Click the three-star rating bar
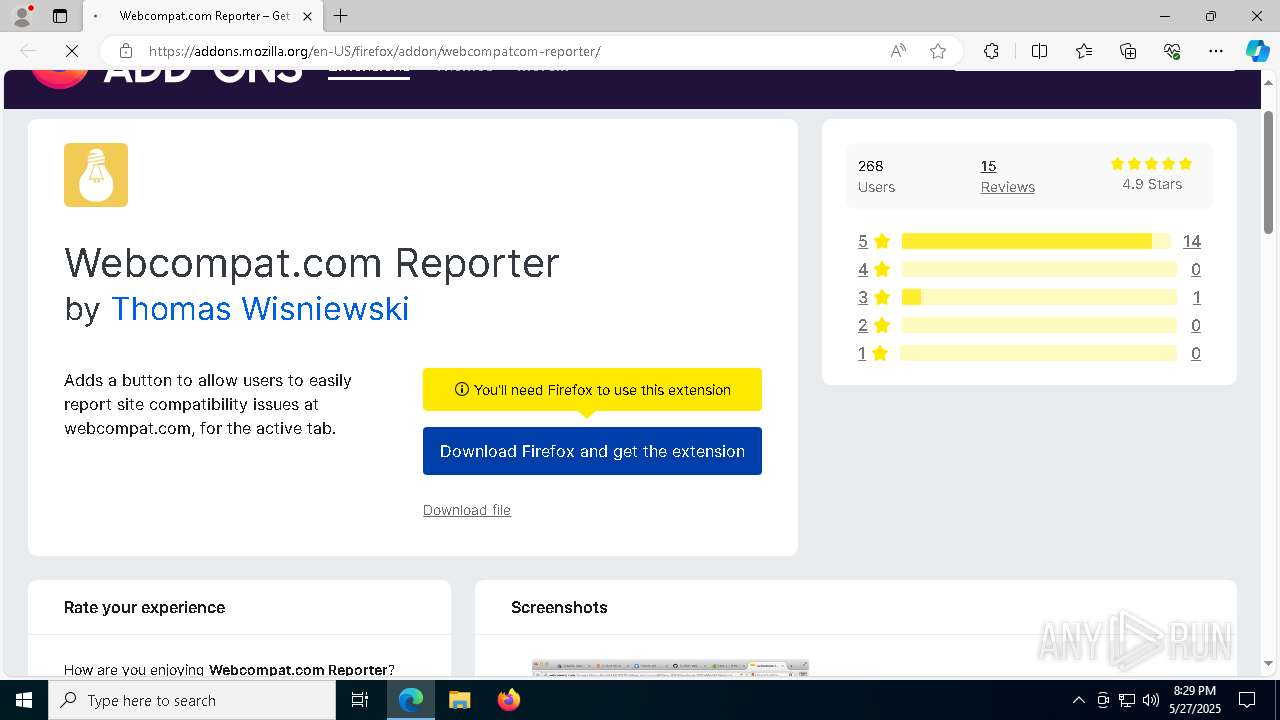Image resolution: width=1280 pixels, height=720 pixels. click(1039, 297)
